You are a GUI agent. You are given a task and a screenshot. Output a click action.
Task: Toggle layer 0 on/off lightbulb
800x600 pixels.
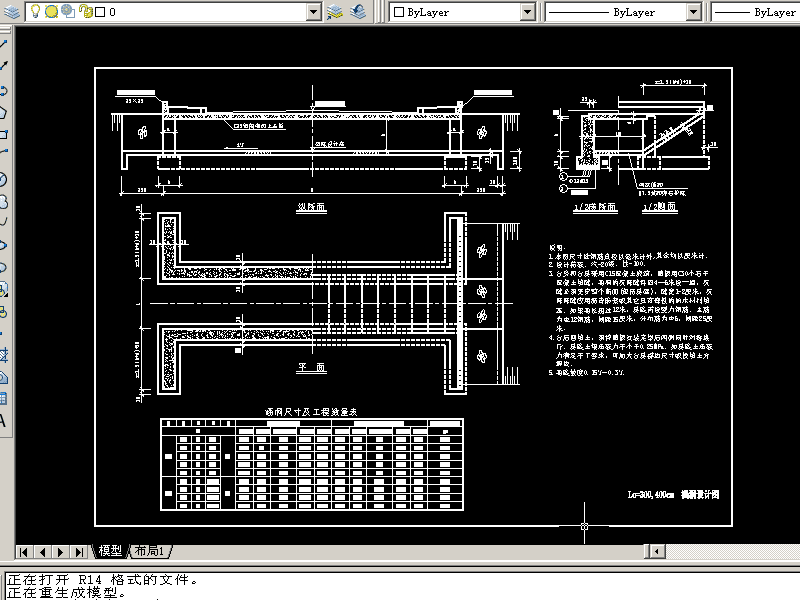click(x=35, y=11)
